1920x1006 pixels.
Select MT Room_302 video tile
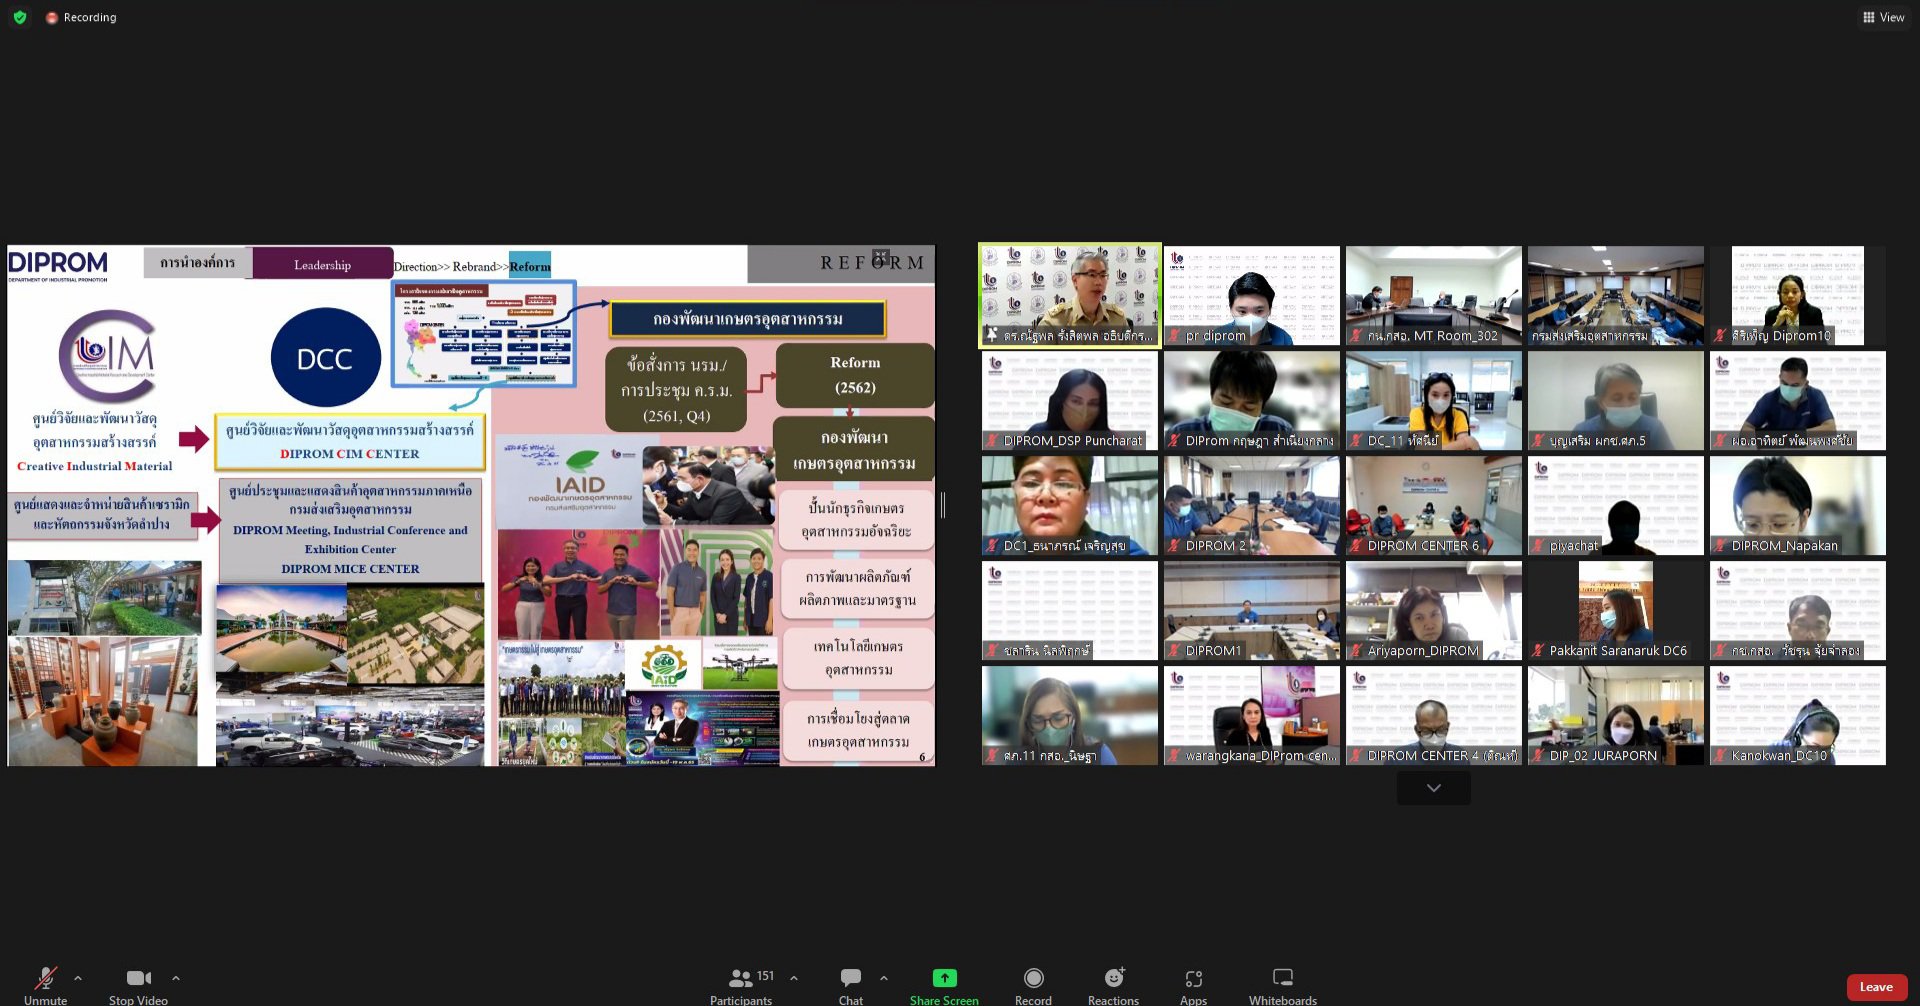click(1434, 295)
